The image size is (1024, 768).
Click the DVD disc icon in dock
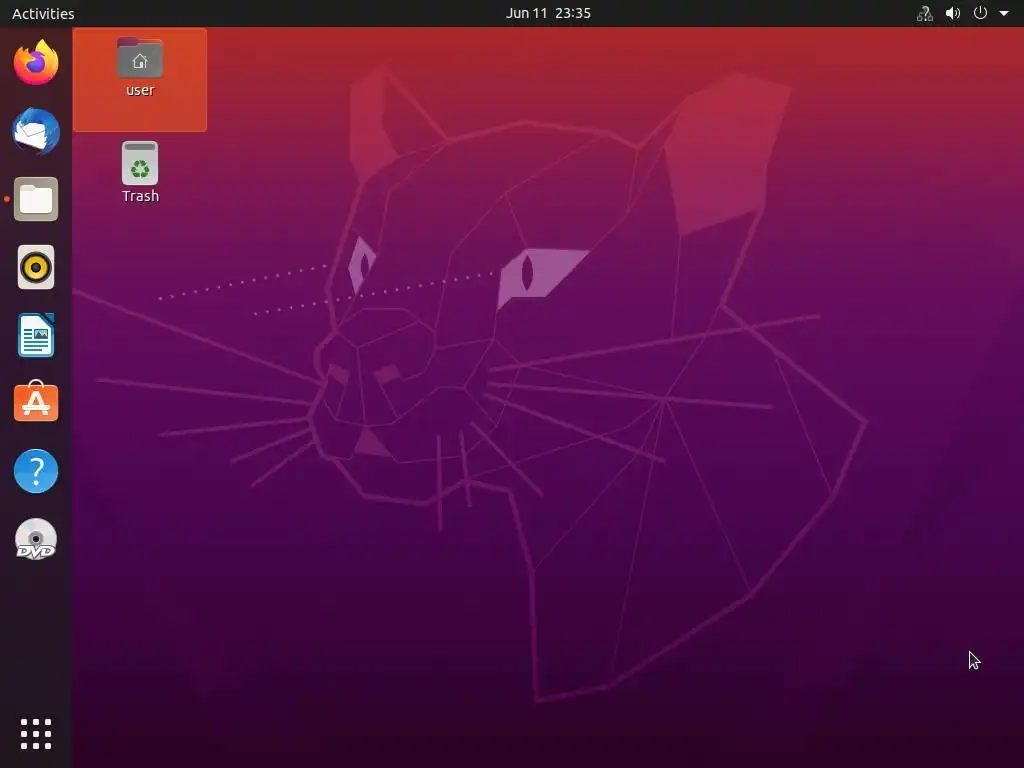pyautogui.click(x=36, y=539)
